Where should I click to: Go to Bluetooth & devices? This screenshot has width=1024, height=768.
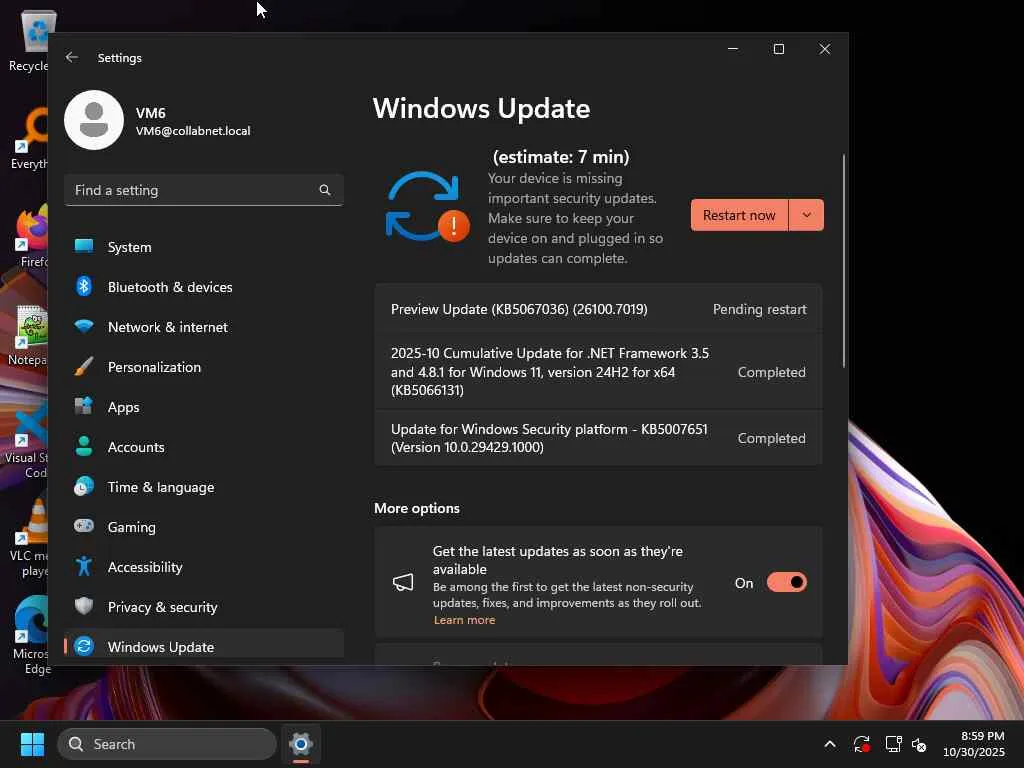click(204, 287)
